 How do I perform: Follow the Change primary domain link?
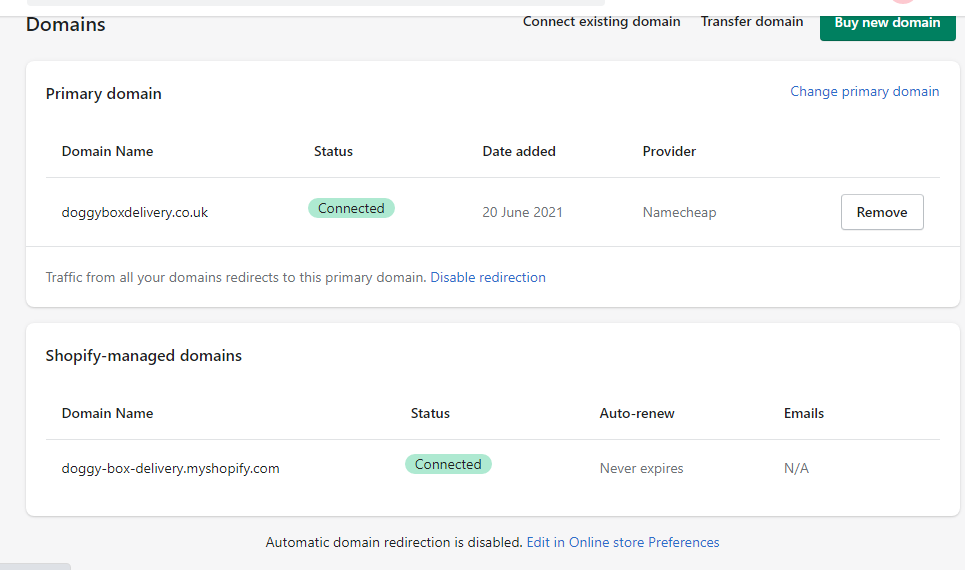(x=864, y=91)
